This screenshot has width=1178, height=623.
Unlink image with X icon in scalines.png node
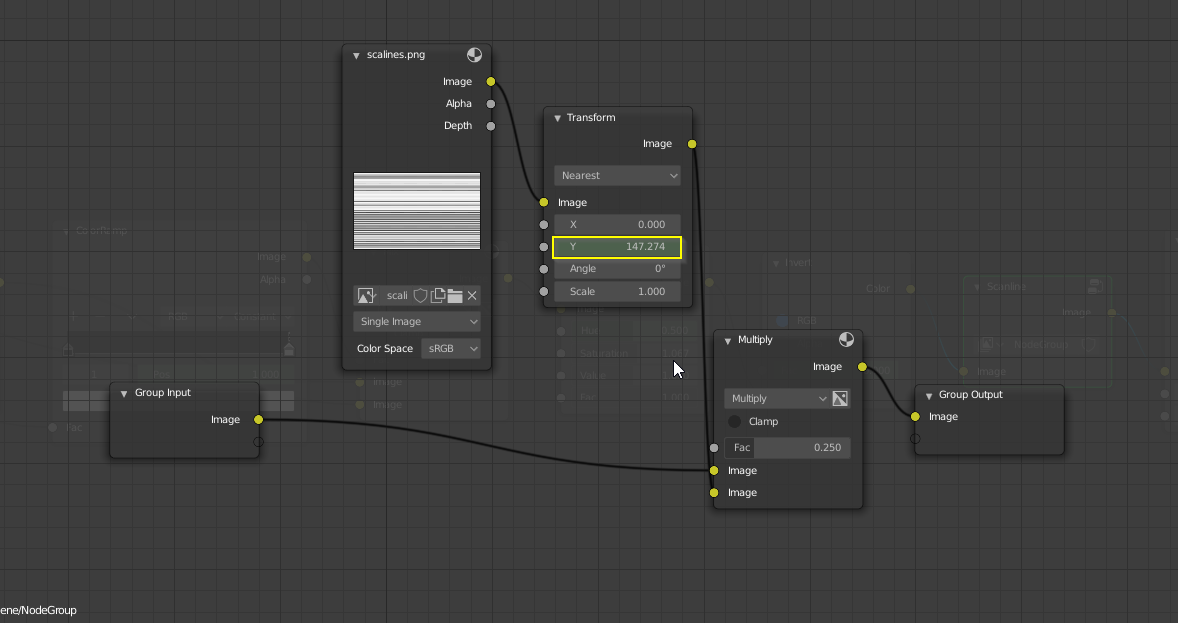(x=472, y=295)
